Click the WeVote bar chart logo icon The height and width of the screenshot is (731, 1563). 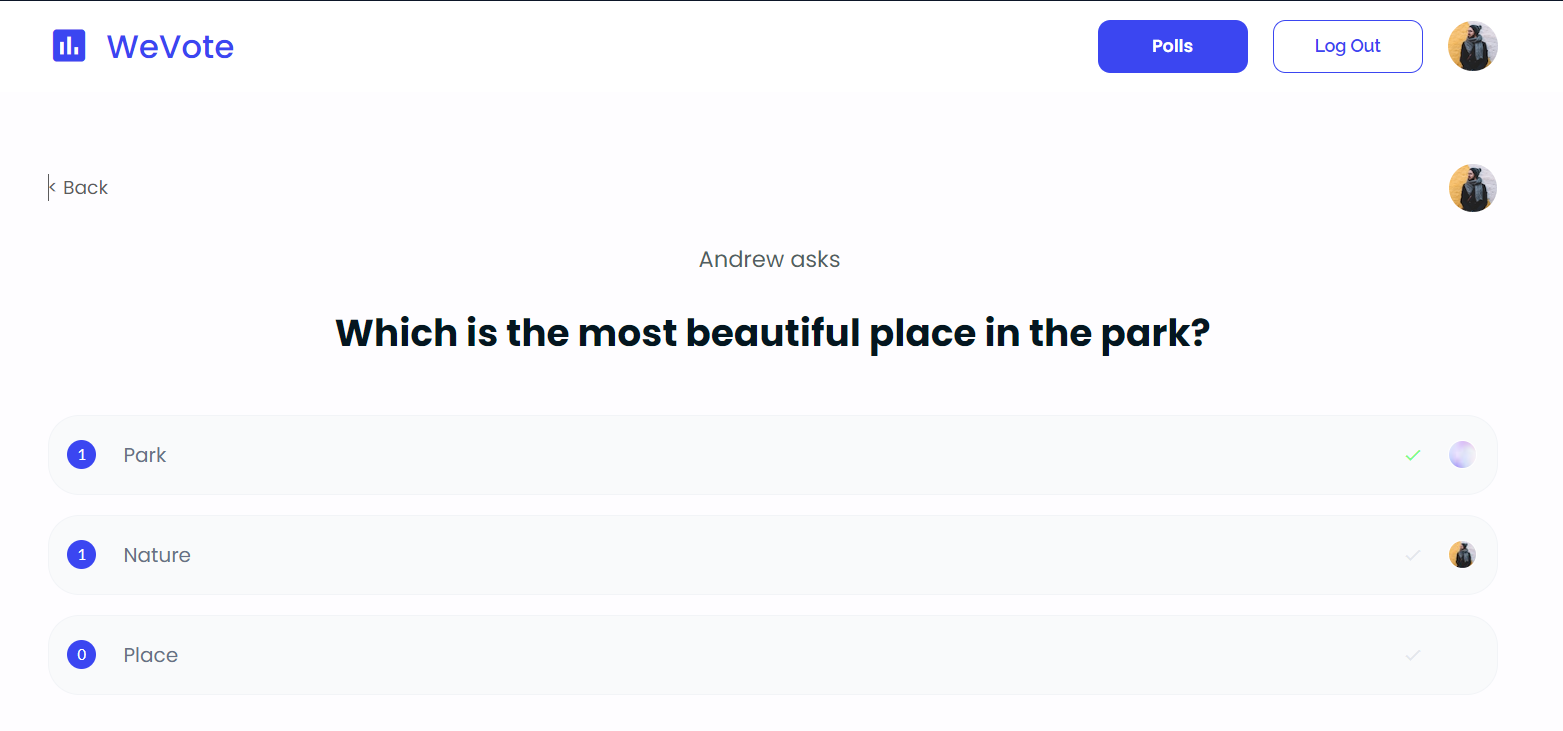click(x=69, y=46)
